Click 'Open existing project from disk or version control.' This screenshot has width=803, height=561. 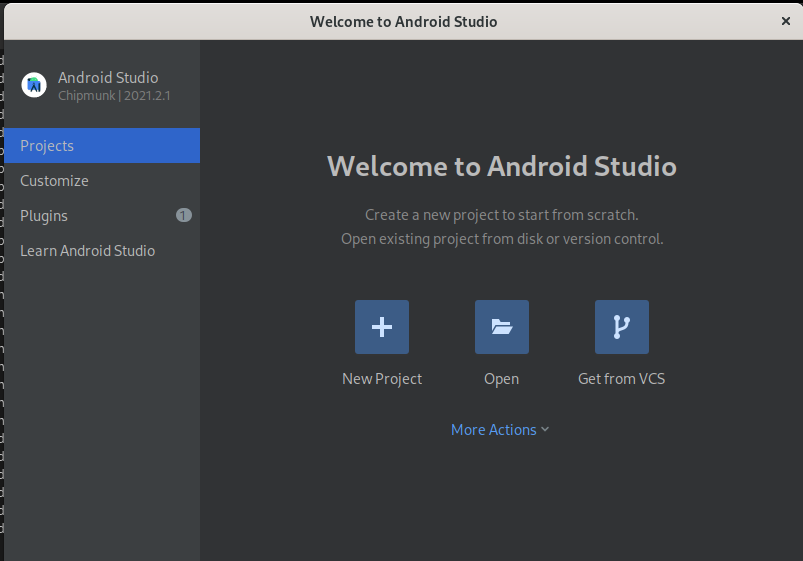(x=502, y=239)
